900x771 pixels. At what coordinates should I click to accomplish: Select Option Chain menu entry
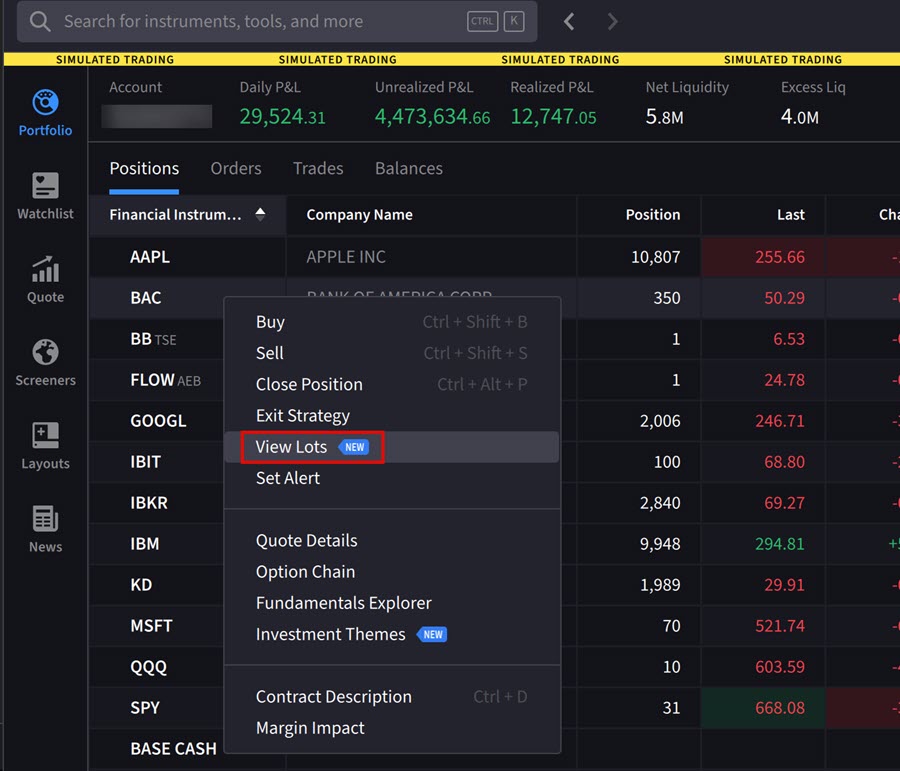click(x=305, y=572)
